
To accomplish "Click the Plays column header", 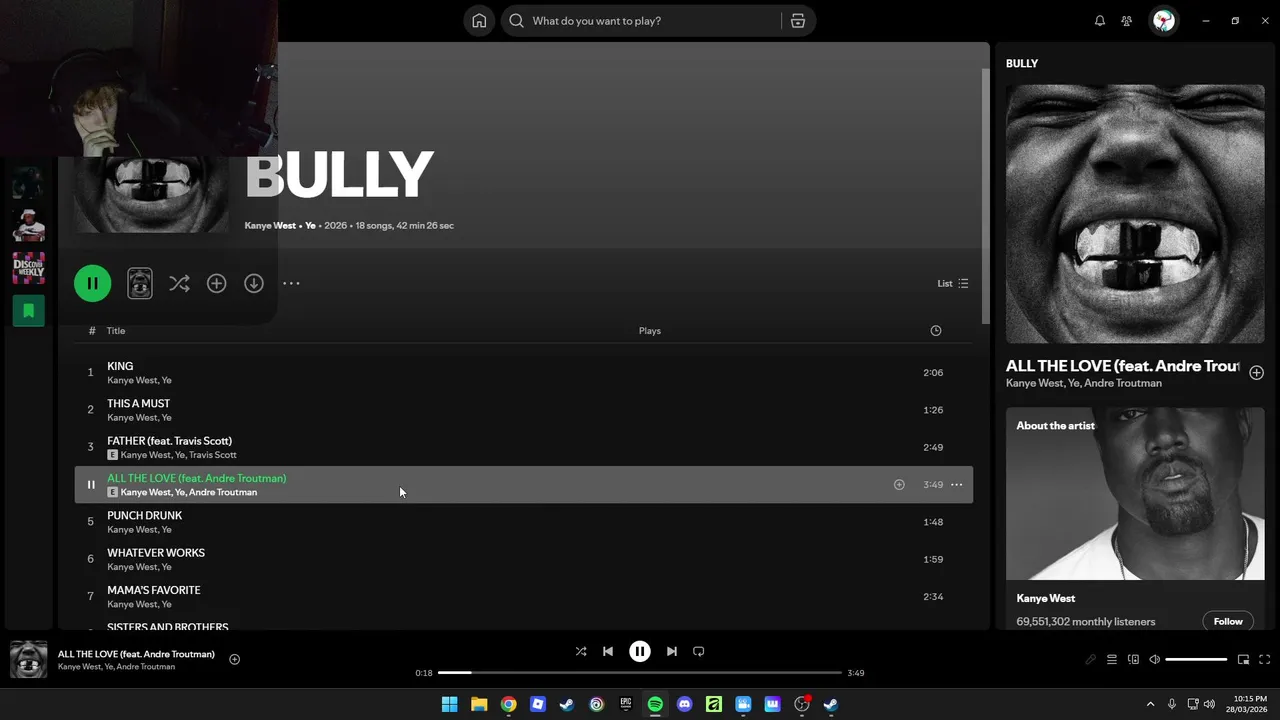I will click(650, 331).
